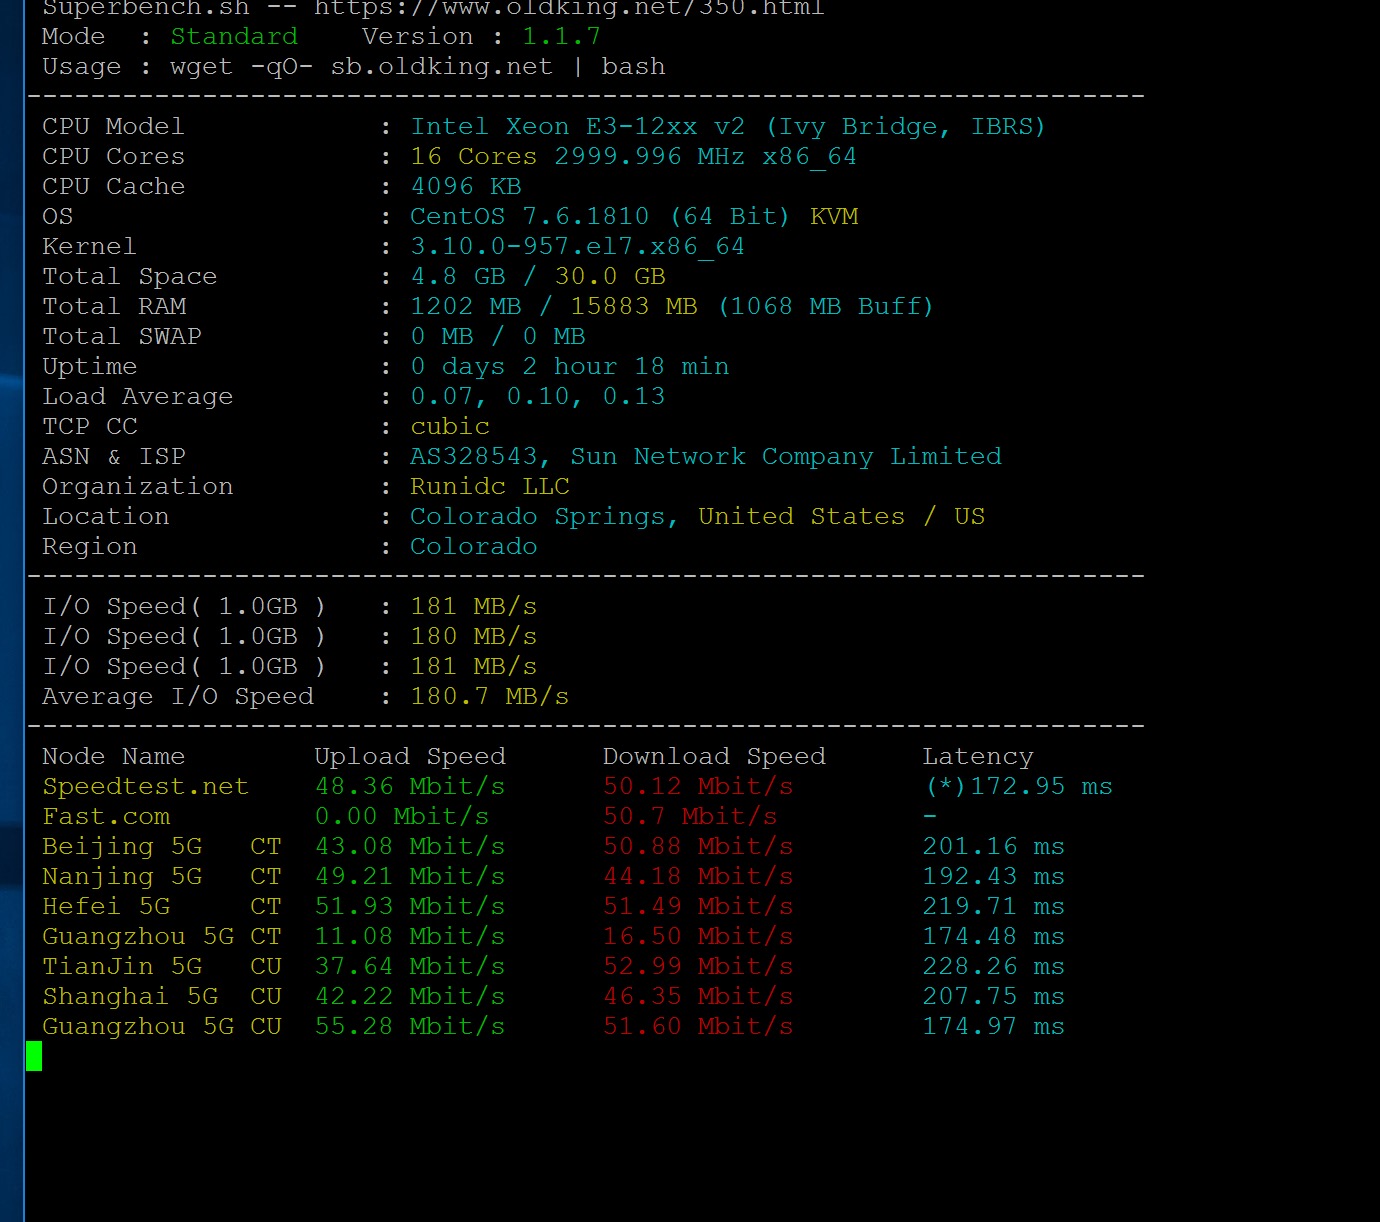Viewport: 1380px width, 1222px height.
Task: Click the Speedtest.net latency (*)172.95 ms
Action: (1018, 787)
